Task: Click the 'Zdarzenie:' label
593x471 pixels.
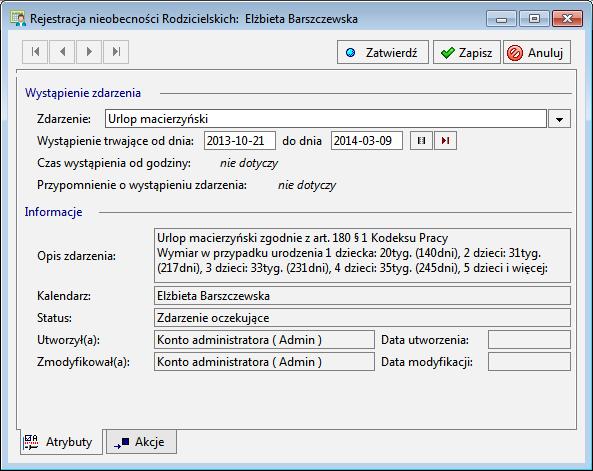Action: coord(64,119)
